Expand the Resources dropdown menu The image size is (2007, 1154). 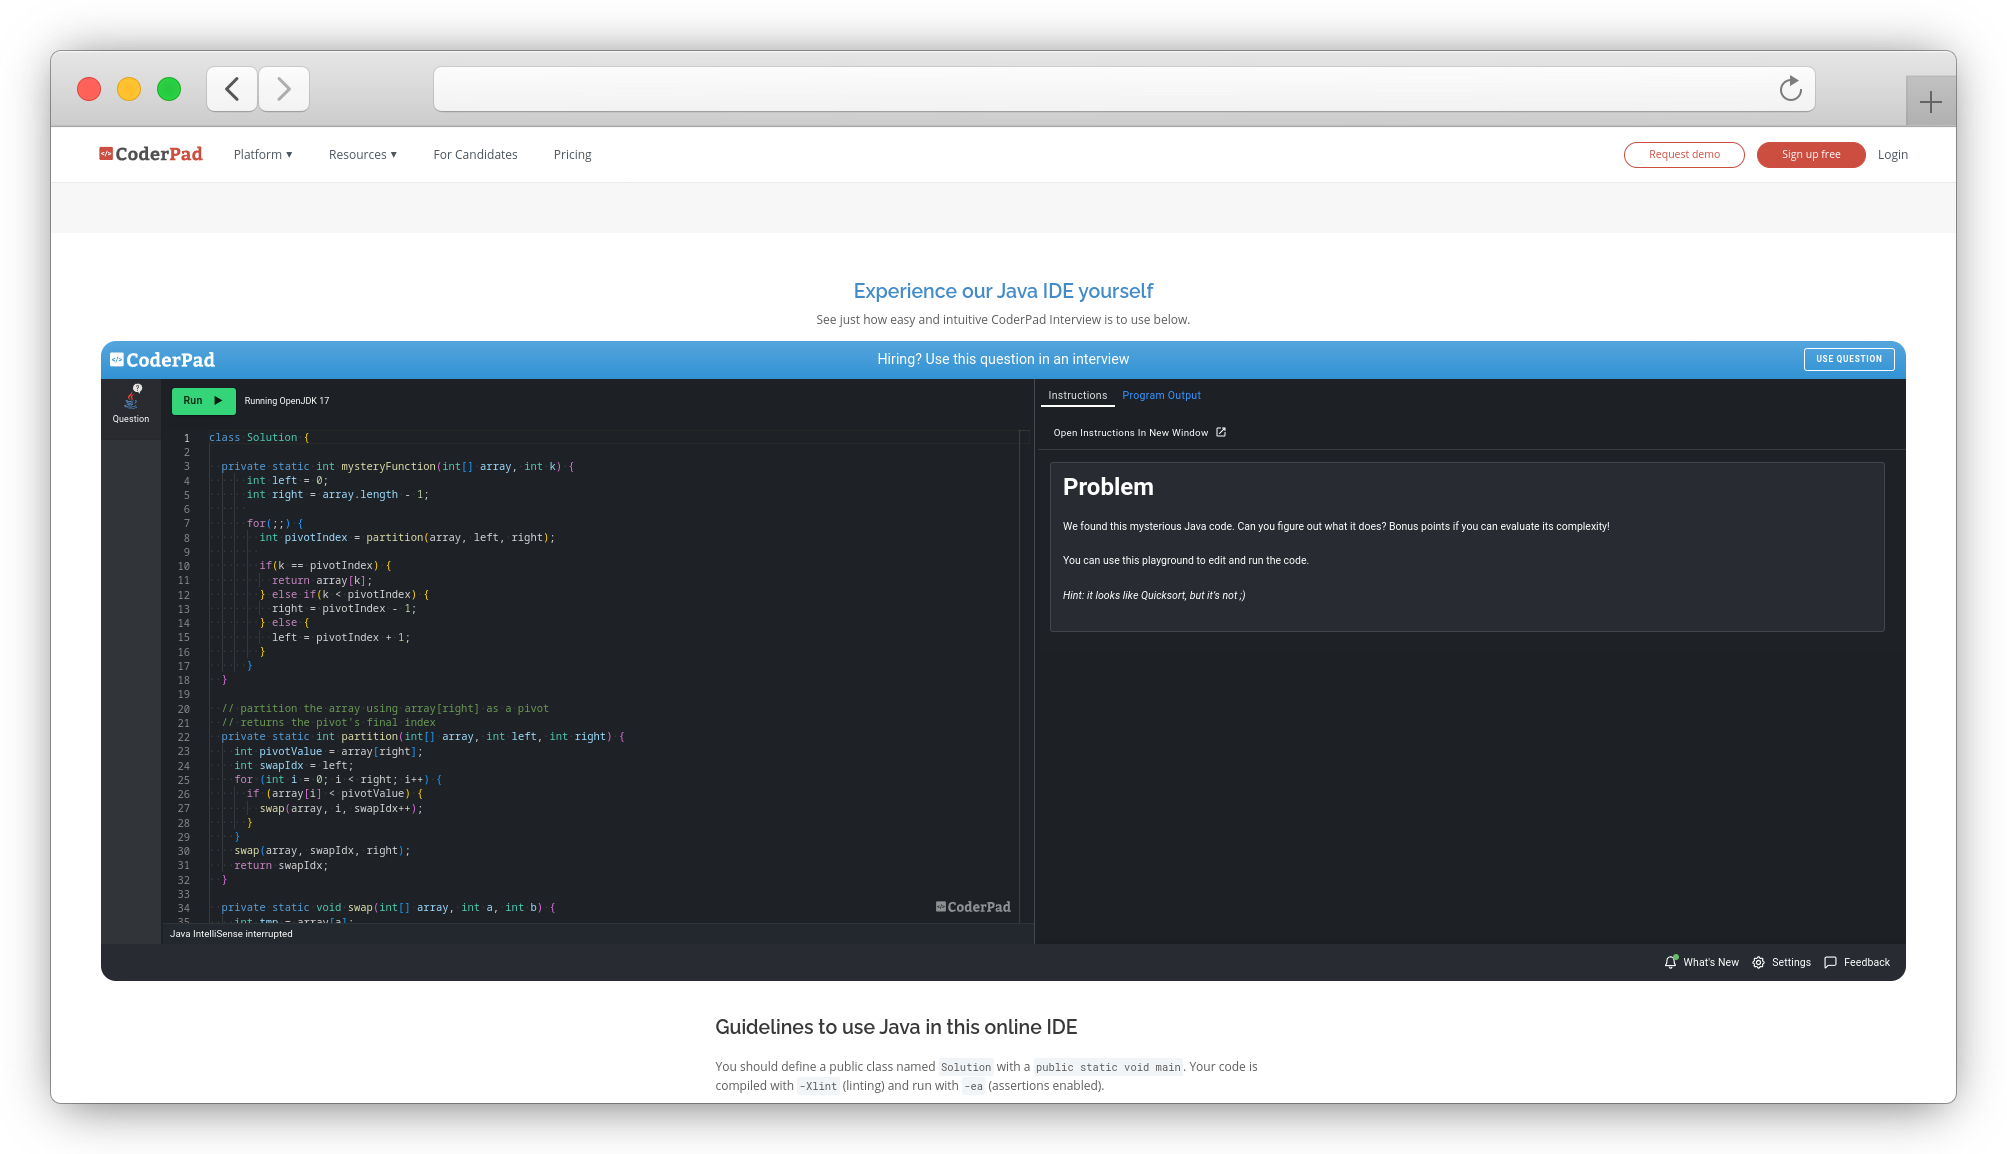[363, 154]
